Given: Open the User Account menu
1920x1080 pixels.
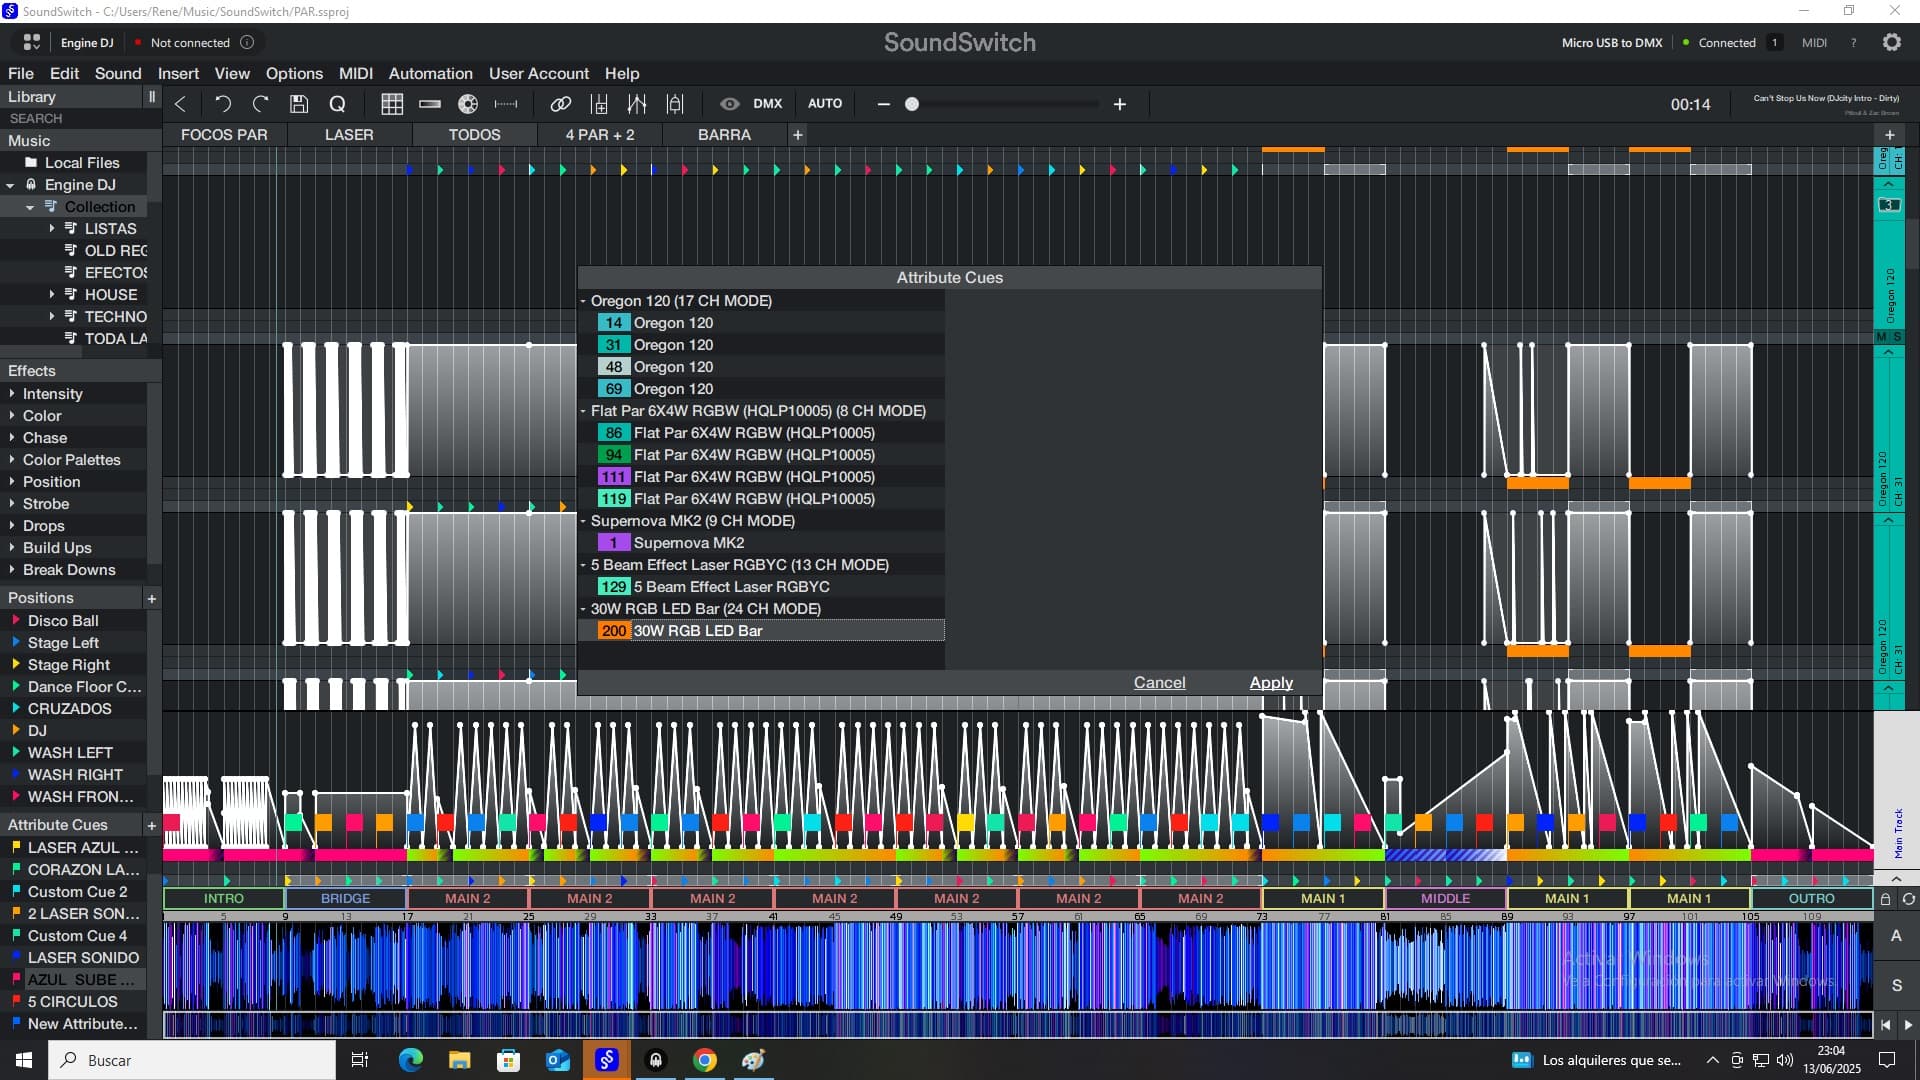Looking at the screenshot, I should point(538,74).
